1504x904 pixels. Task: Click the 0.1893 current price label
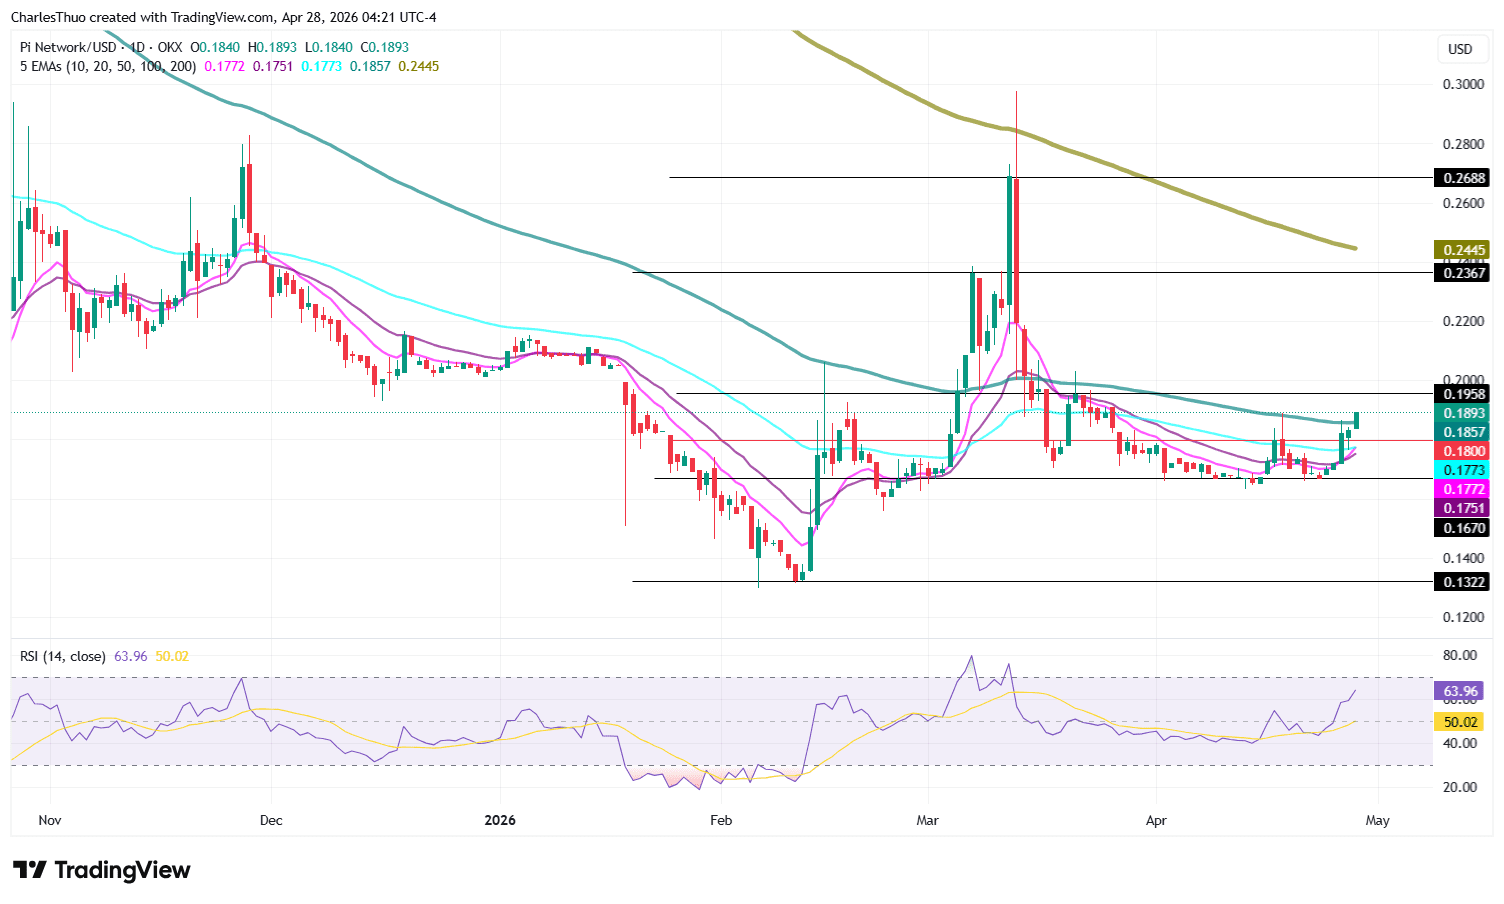coord(1462,412)
